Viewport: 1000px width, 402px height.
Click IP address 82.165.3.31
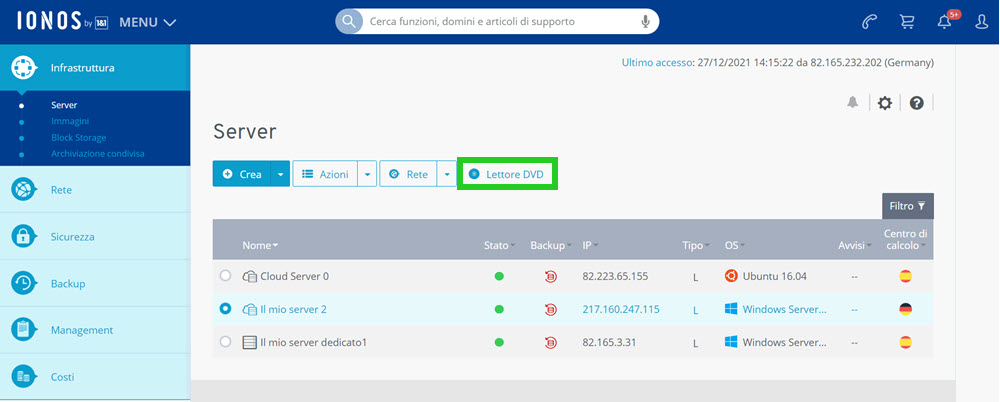609,342
